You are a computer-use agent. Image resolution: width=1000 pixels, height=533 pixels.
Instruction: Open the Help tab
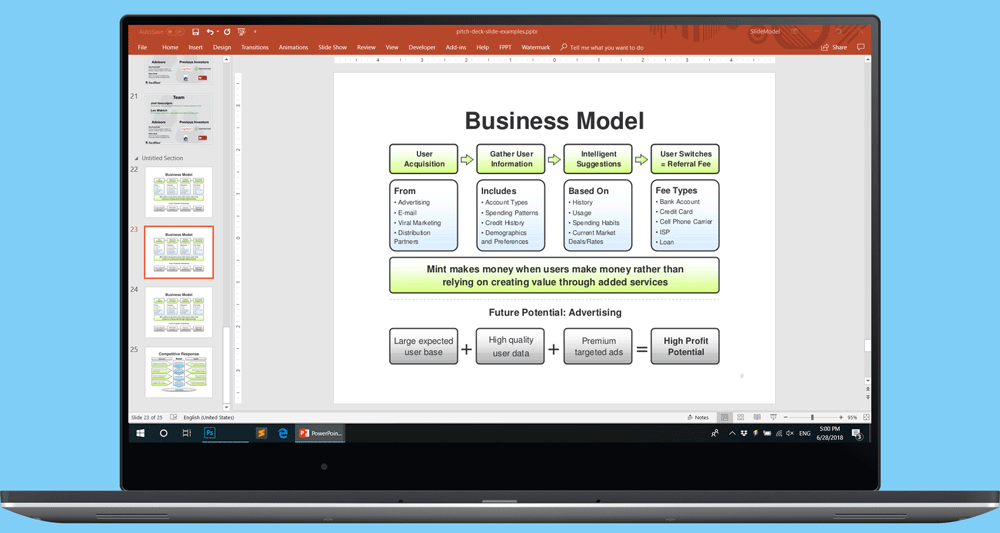point(483,47)
